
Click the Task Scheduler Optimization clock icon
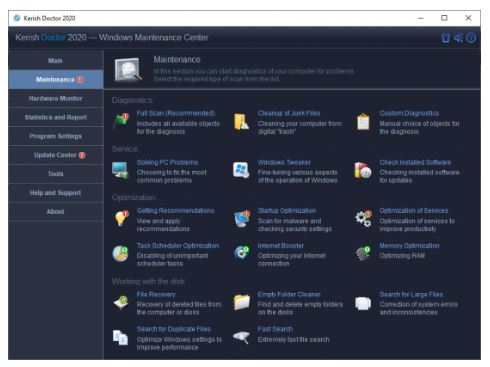pos(120,254)
